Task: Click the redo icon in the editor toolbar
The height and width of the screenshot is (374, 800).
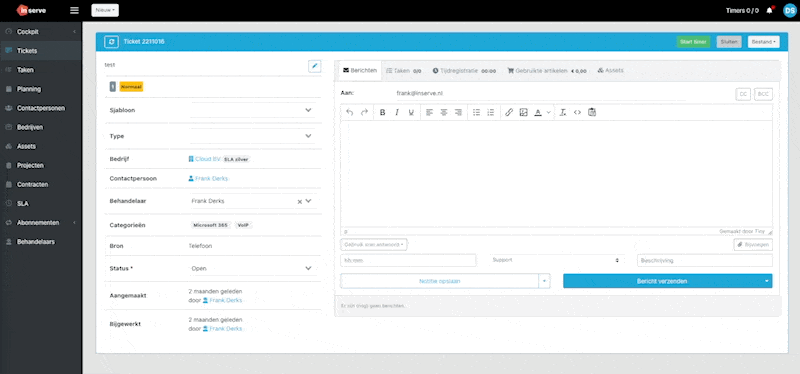Action: (x=364, y=112)
